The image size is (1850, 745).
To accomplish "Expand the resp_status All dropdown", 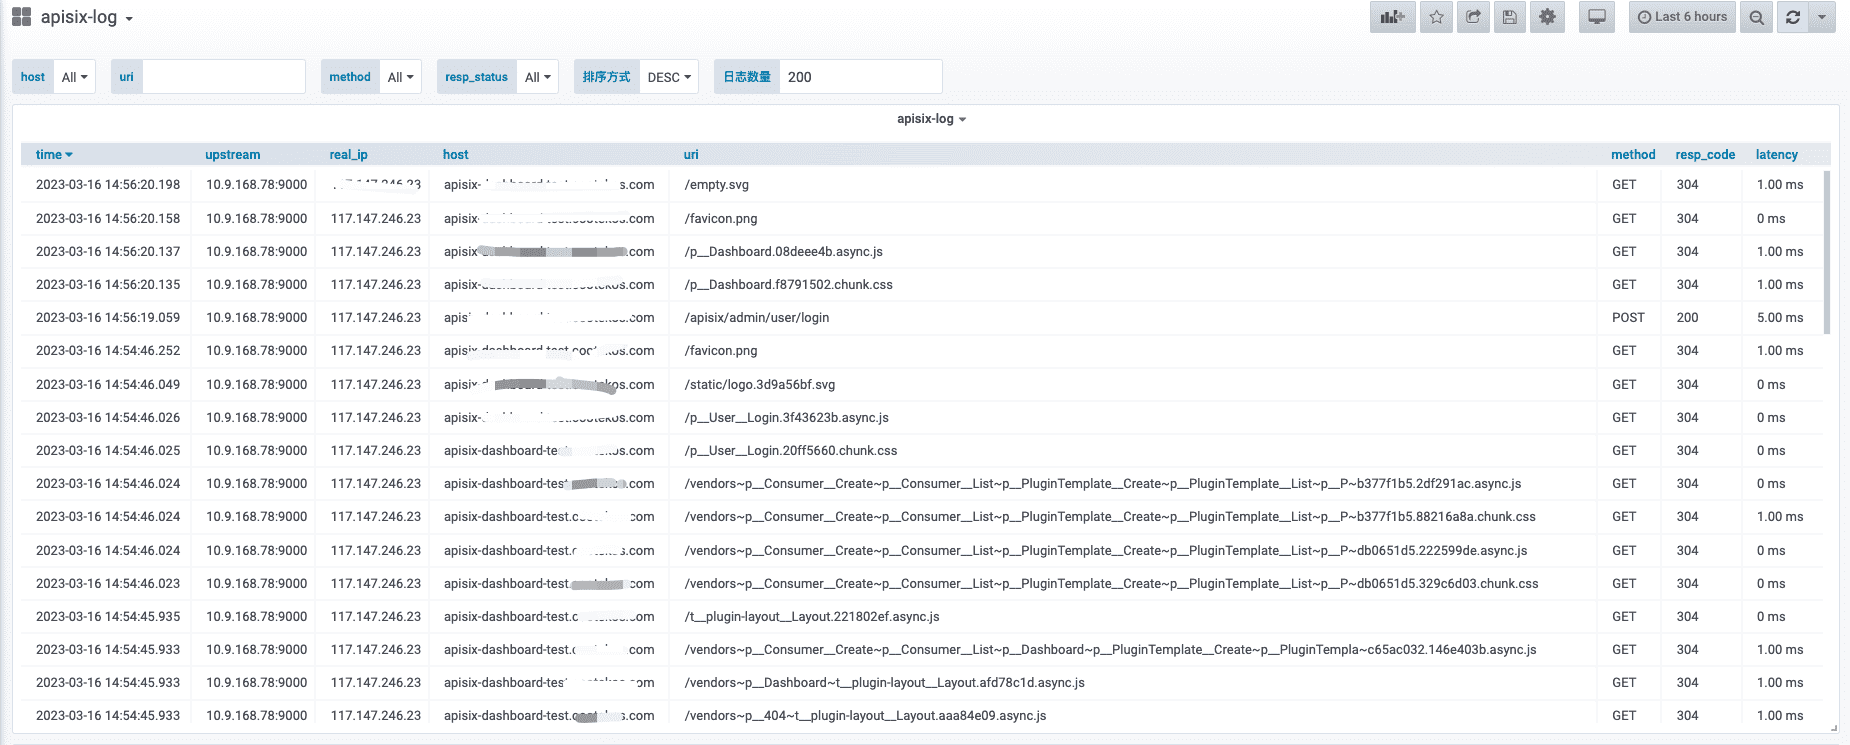I will pos(538,77).
